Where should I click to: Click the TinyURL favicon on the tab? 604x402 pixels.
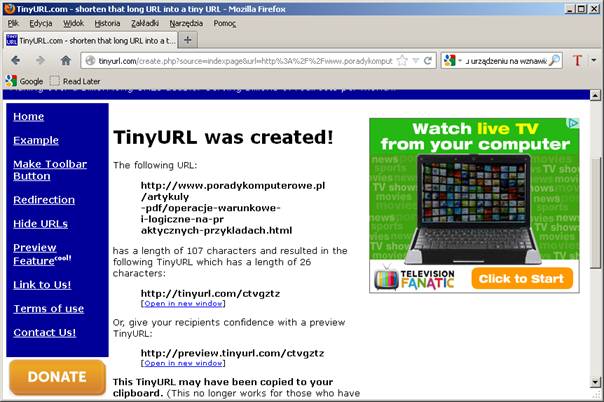click(12, 40)
